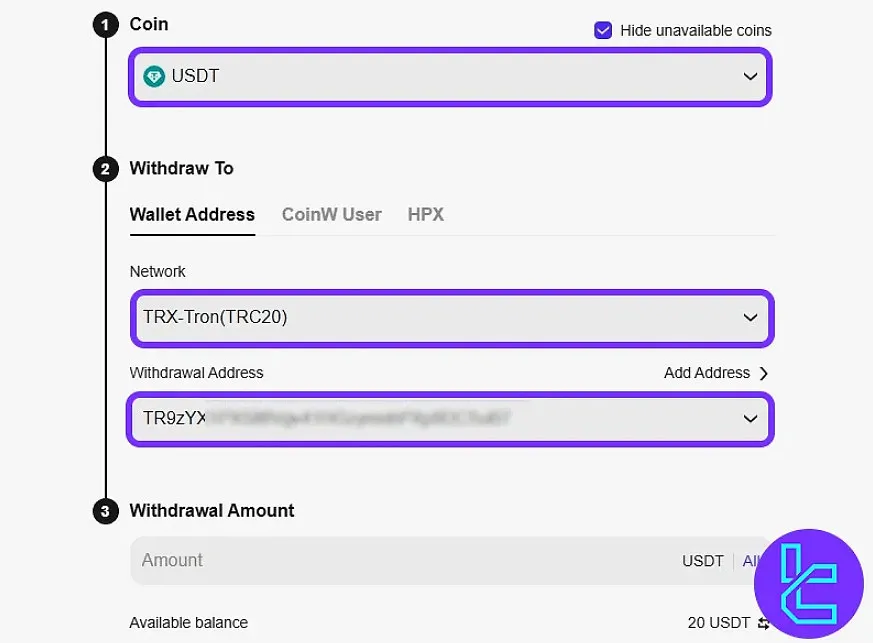Click the Withdrawal Amount heading
The height and width of the screenshot is (643, 873).
point(212,511)
